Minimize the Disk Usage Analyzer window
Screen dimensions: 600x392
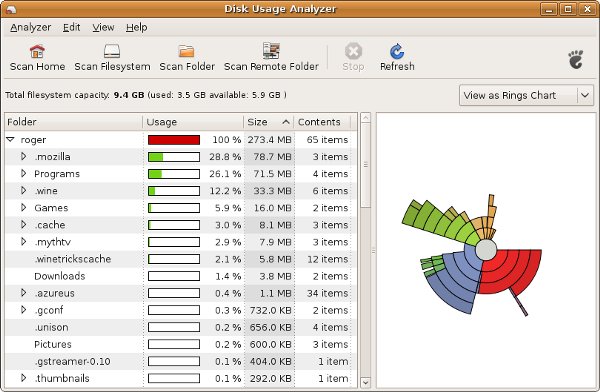tap(549, 9)
